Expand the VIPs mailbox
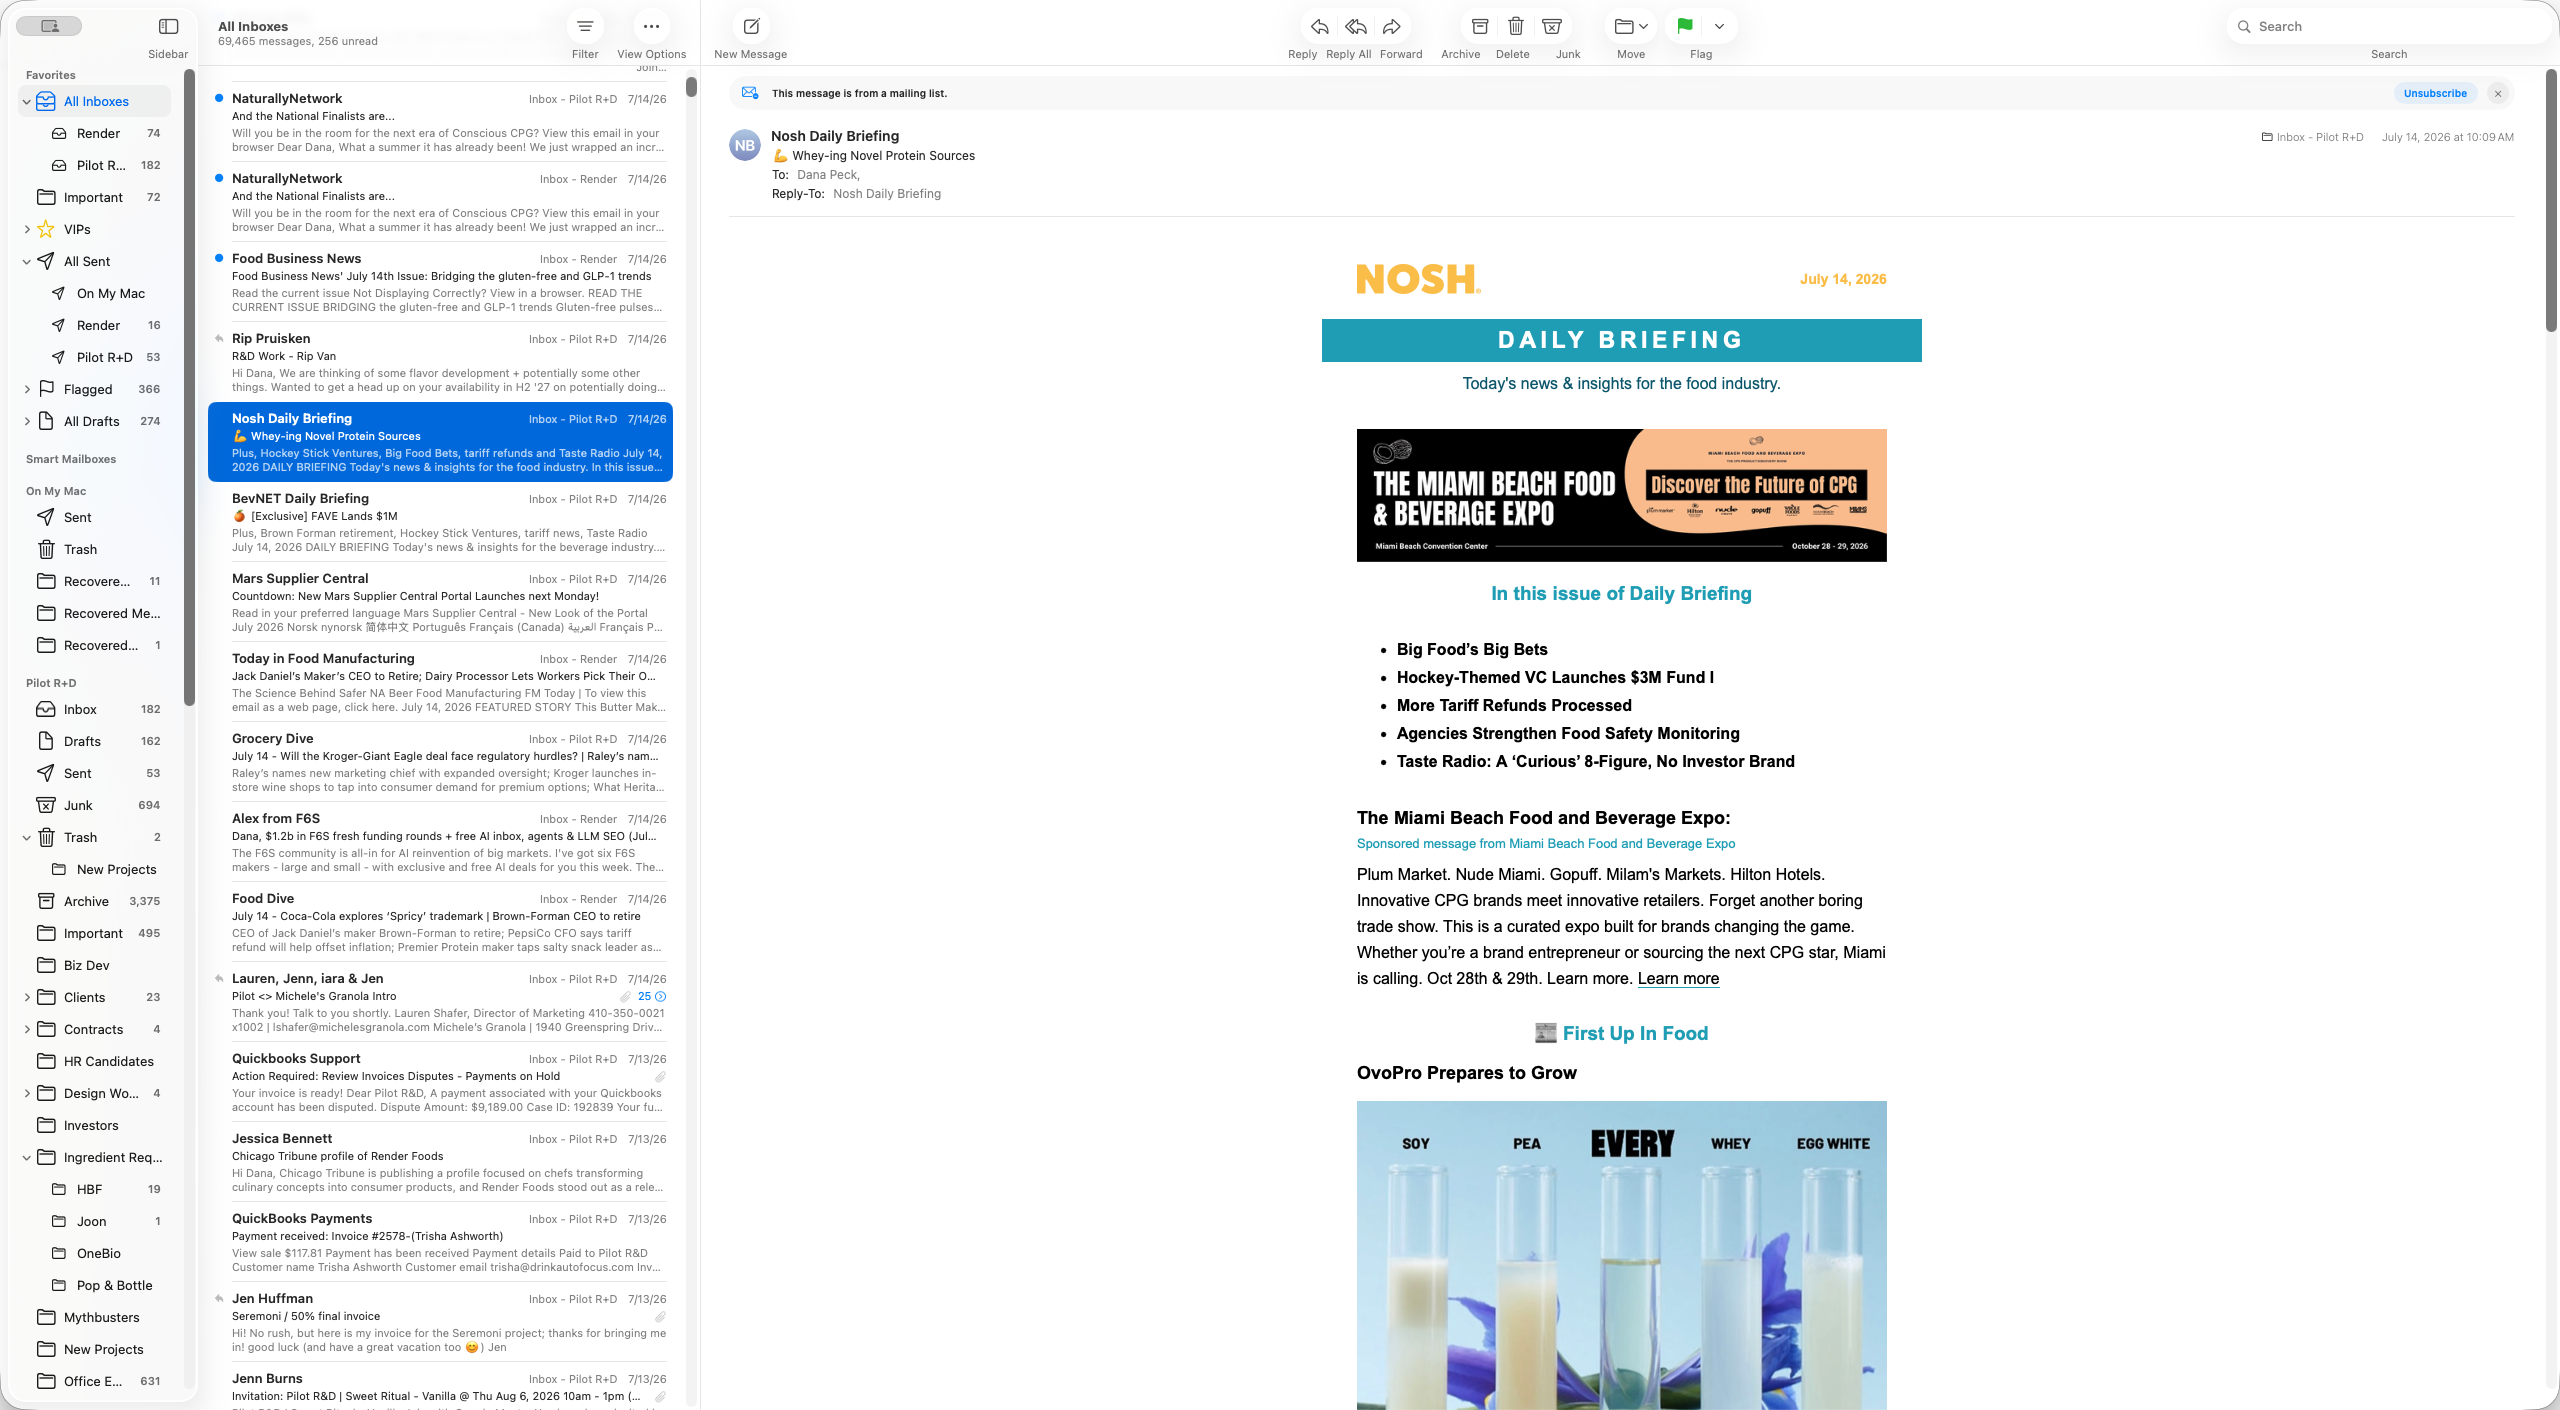This screenshot has width=2560, height=1410. click(x=27, y=229)
